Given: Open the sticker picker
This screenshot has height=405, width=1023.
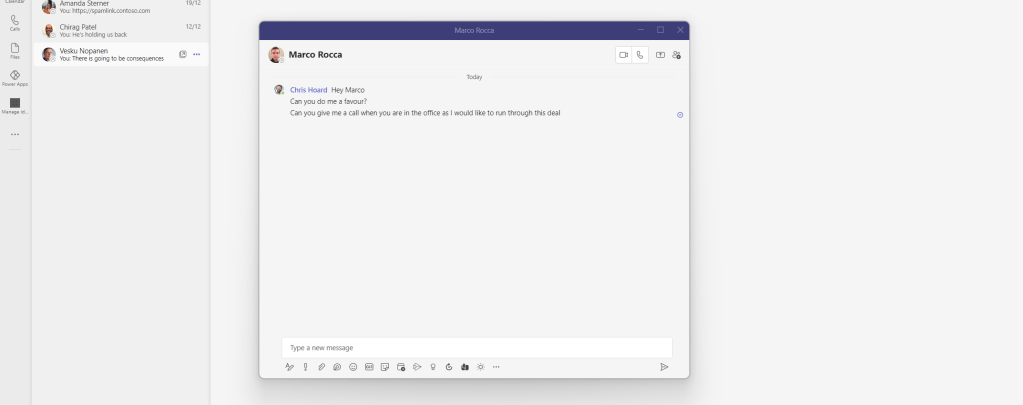Looking at the screenshot, I should pyautogui.click(x=385, y=367).
